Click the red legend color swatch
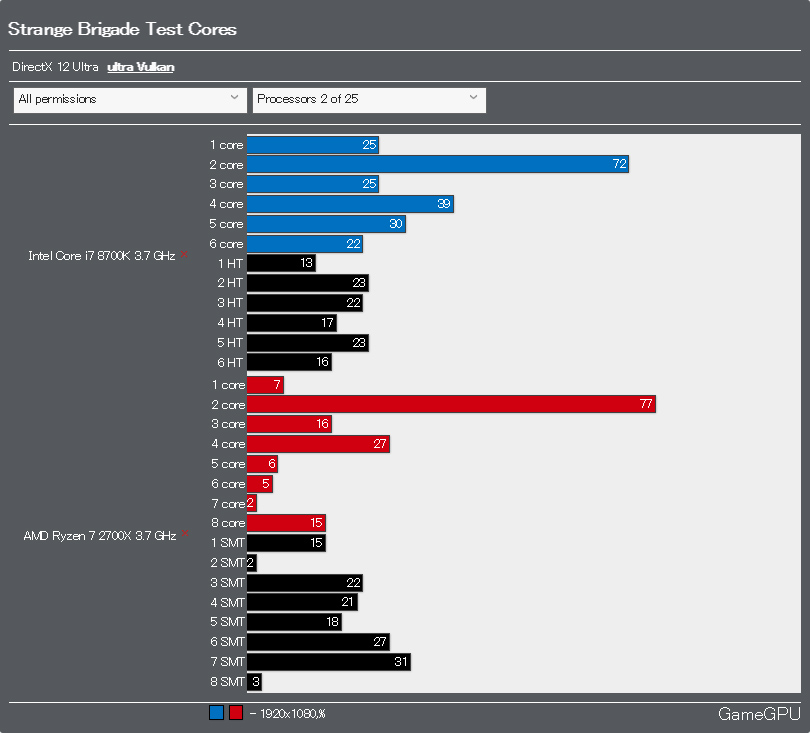810x733 pixels. (x=236, y=713)
